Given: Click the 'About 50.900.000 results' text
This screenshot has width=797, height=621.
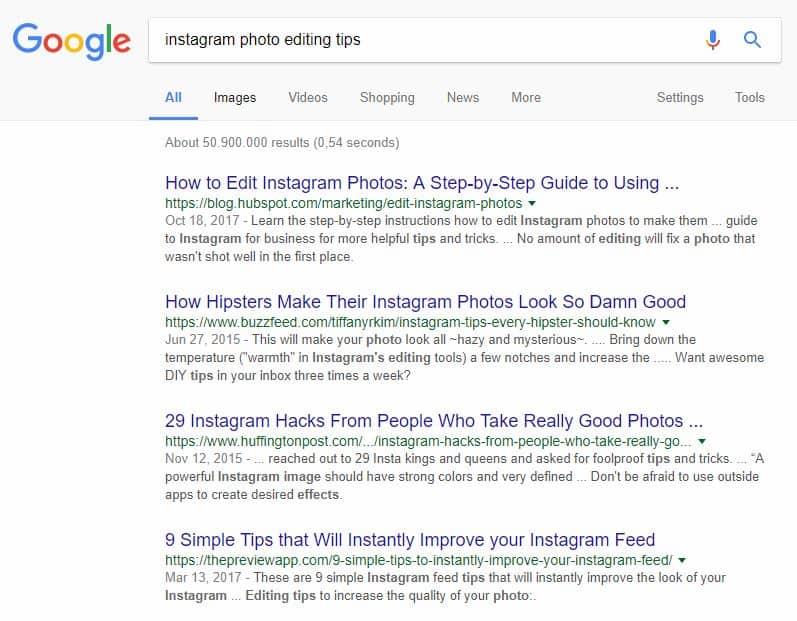Looking at the screenshot, I should [x=237, y=142].
